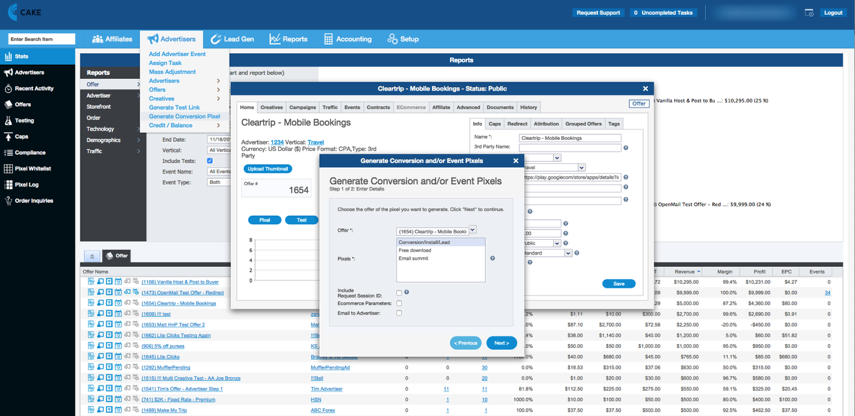Click the Pixel button under offer number
The image size is (855, 416).
pos(264,220)
